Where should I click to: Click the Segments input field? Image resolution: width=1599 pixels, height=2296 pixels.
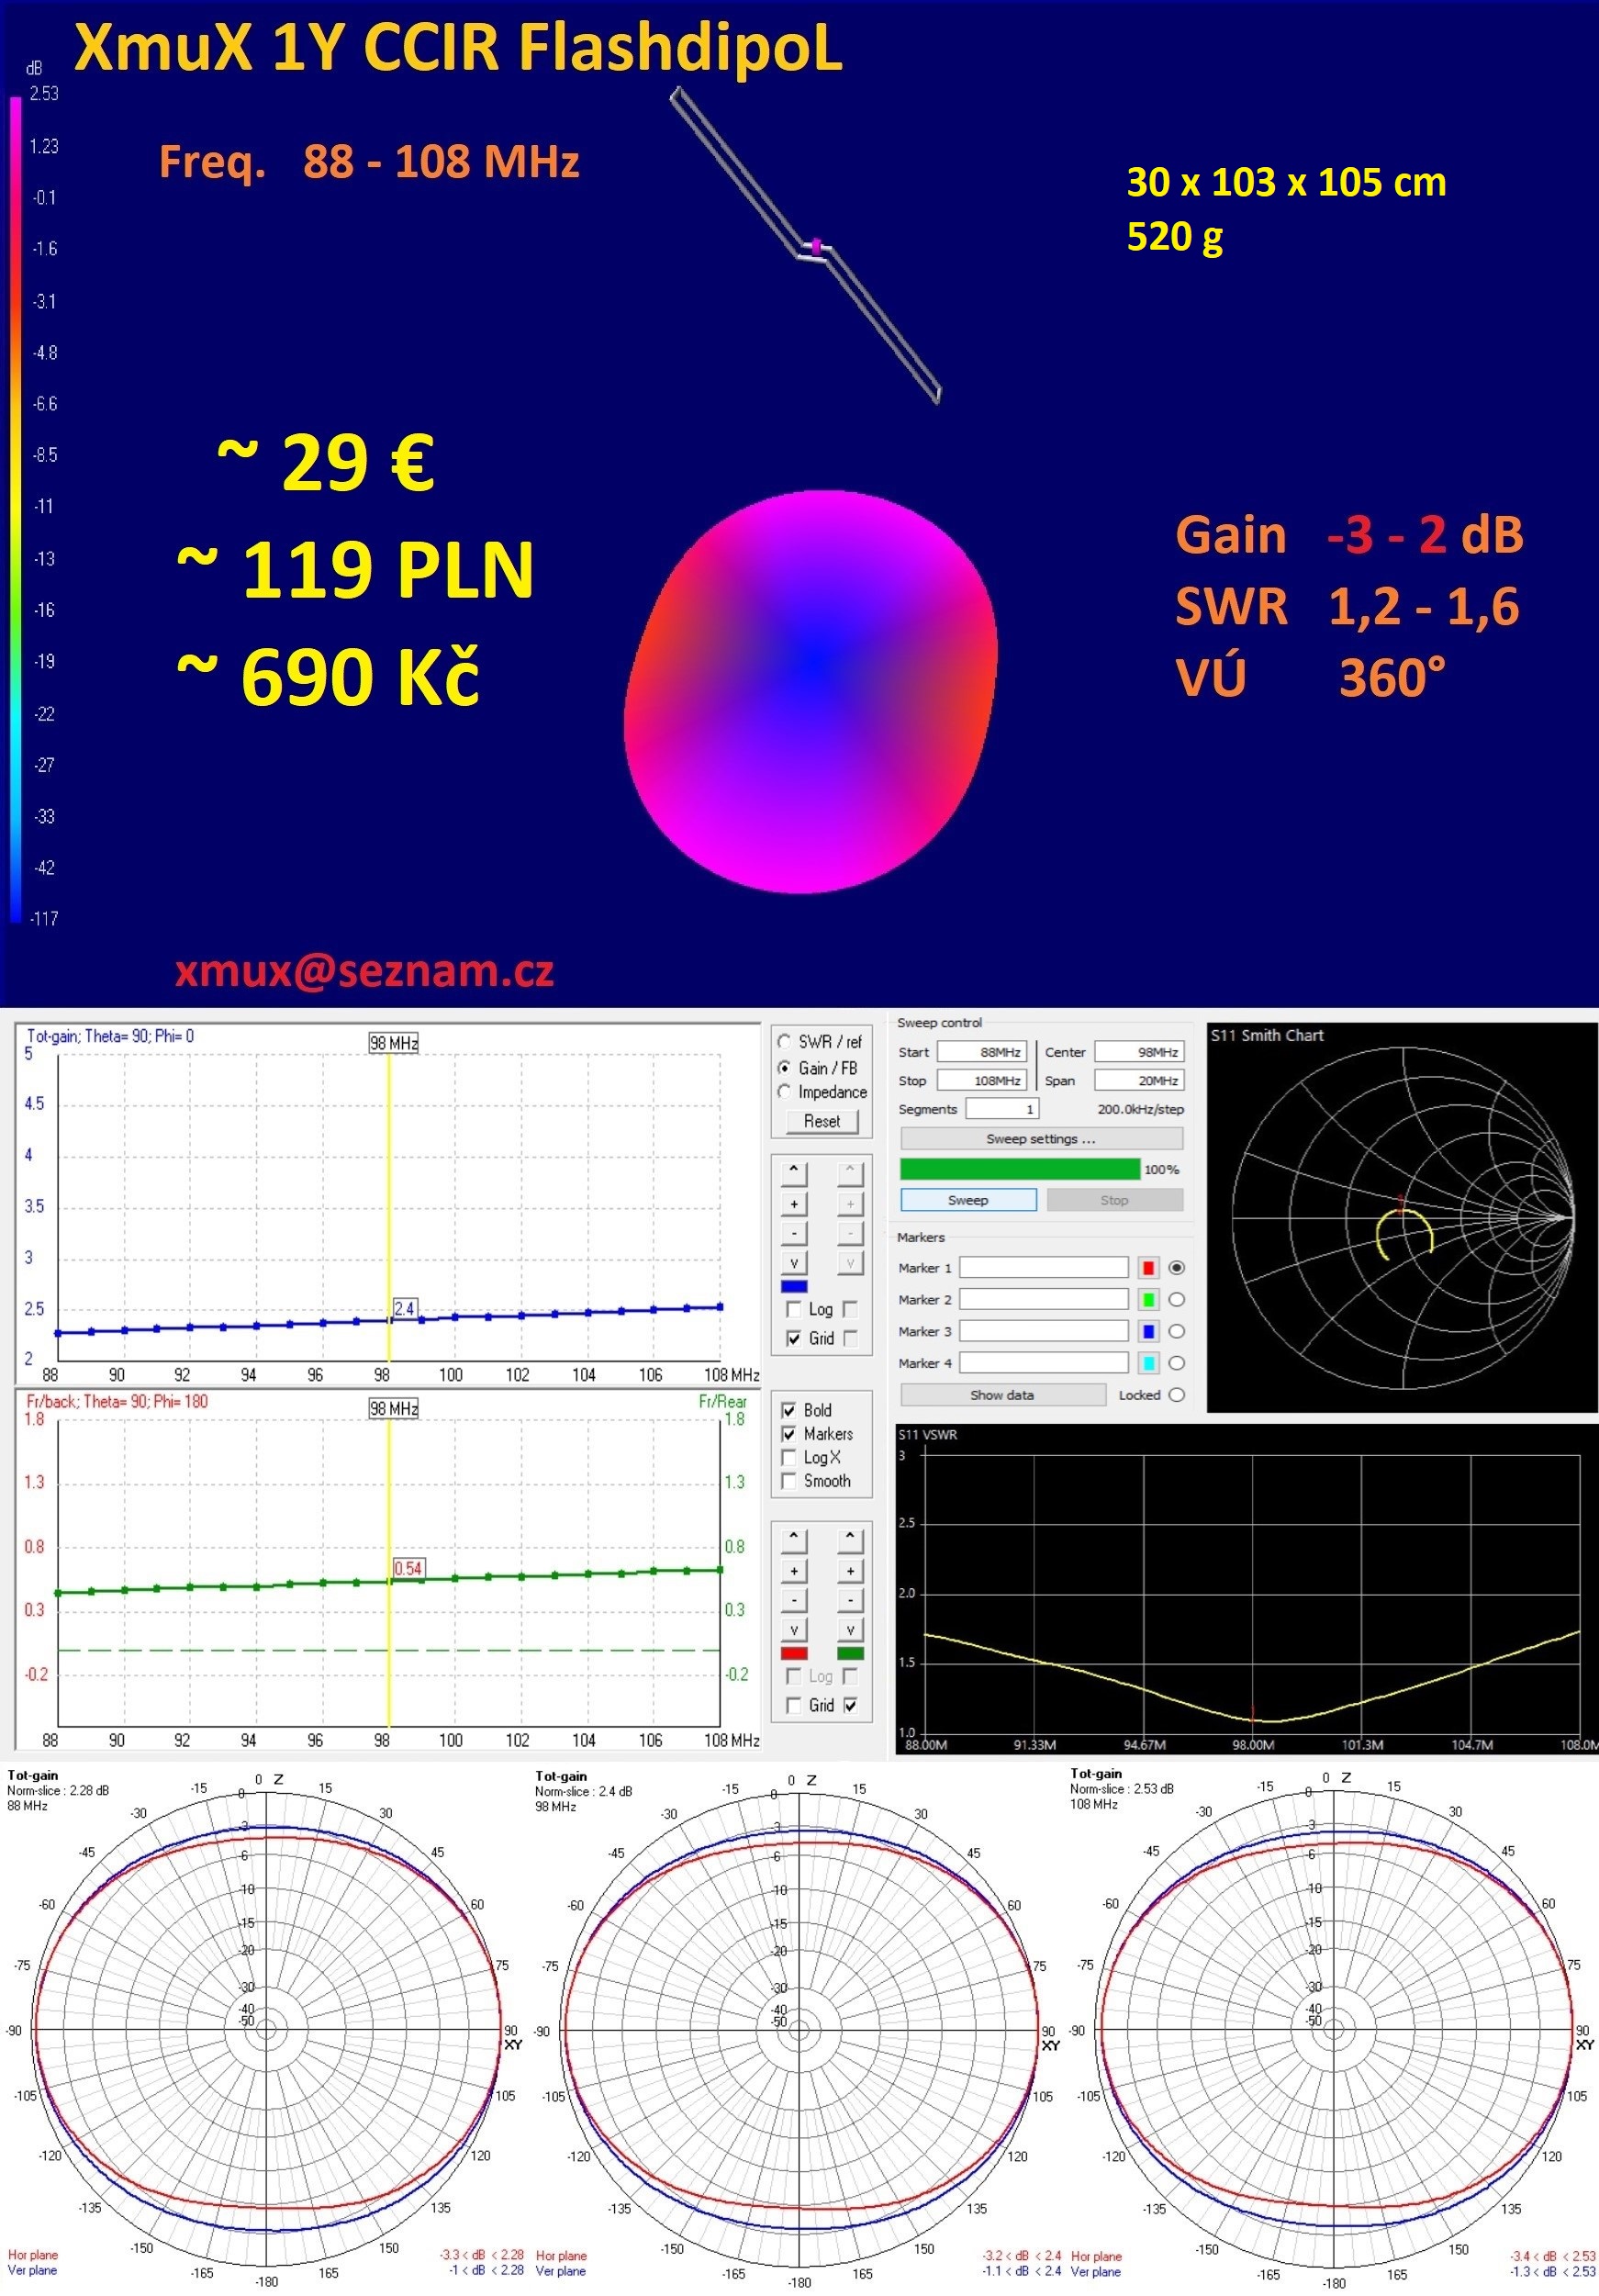tap(1002, 1108)
